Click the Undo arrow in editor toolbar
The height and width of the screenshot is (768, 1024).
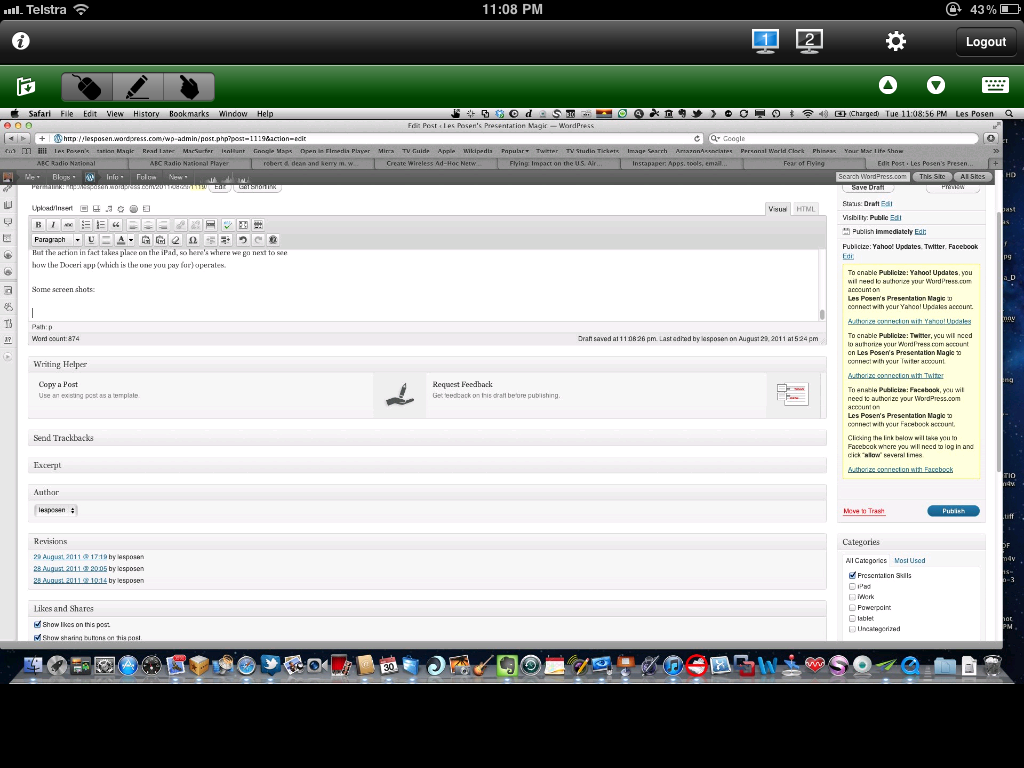click(242, 240)
